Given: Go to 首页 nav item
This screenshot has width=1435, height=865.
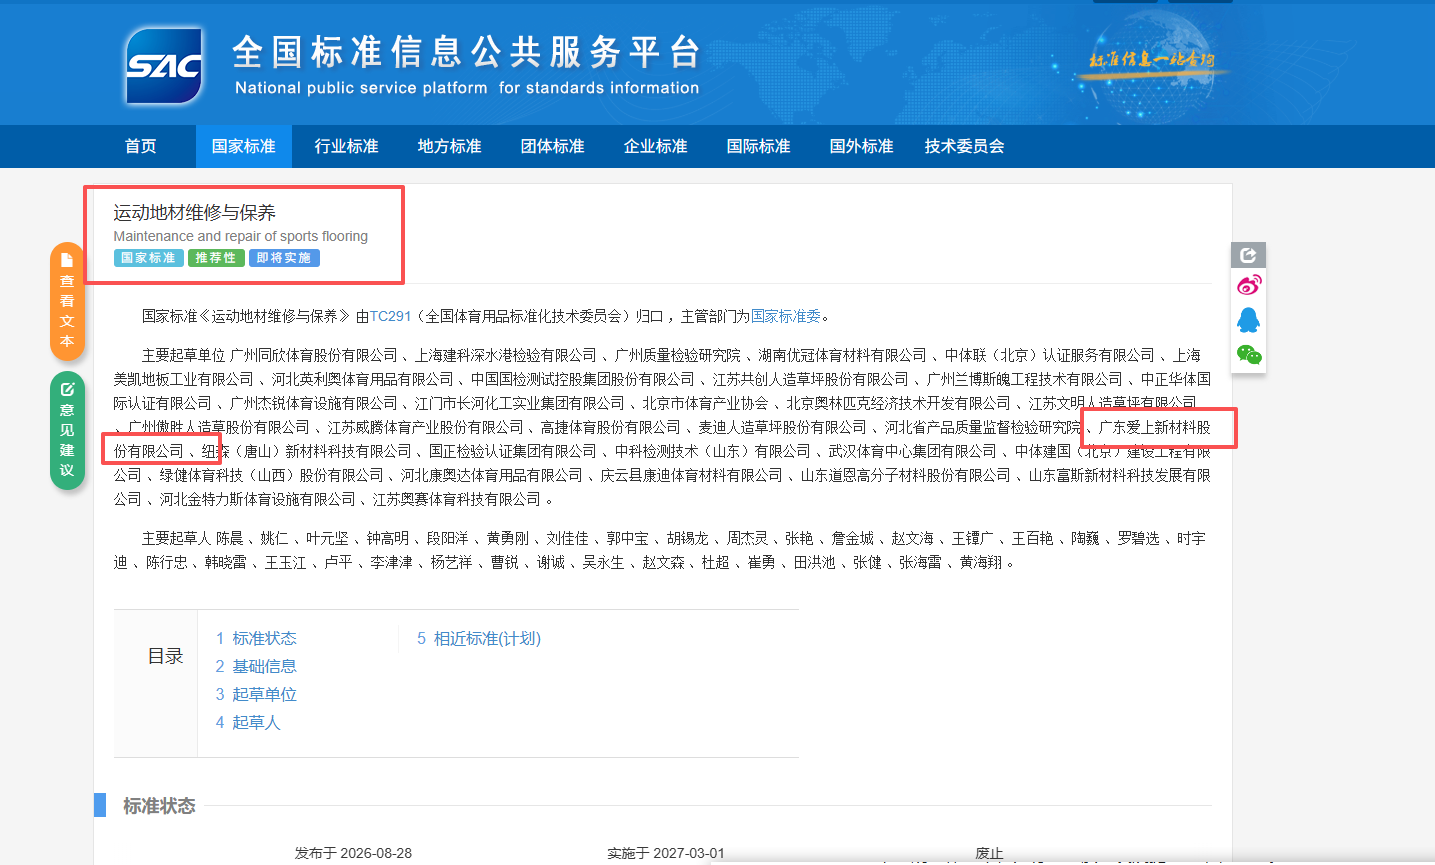Looking at the screenshot, I should [x=141, y=146].
